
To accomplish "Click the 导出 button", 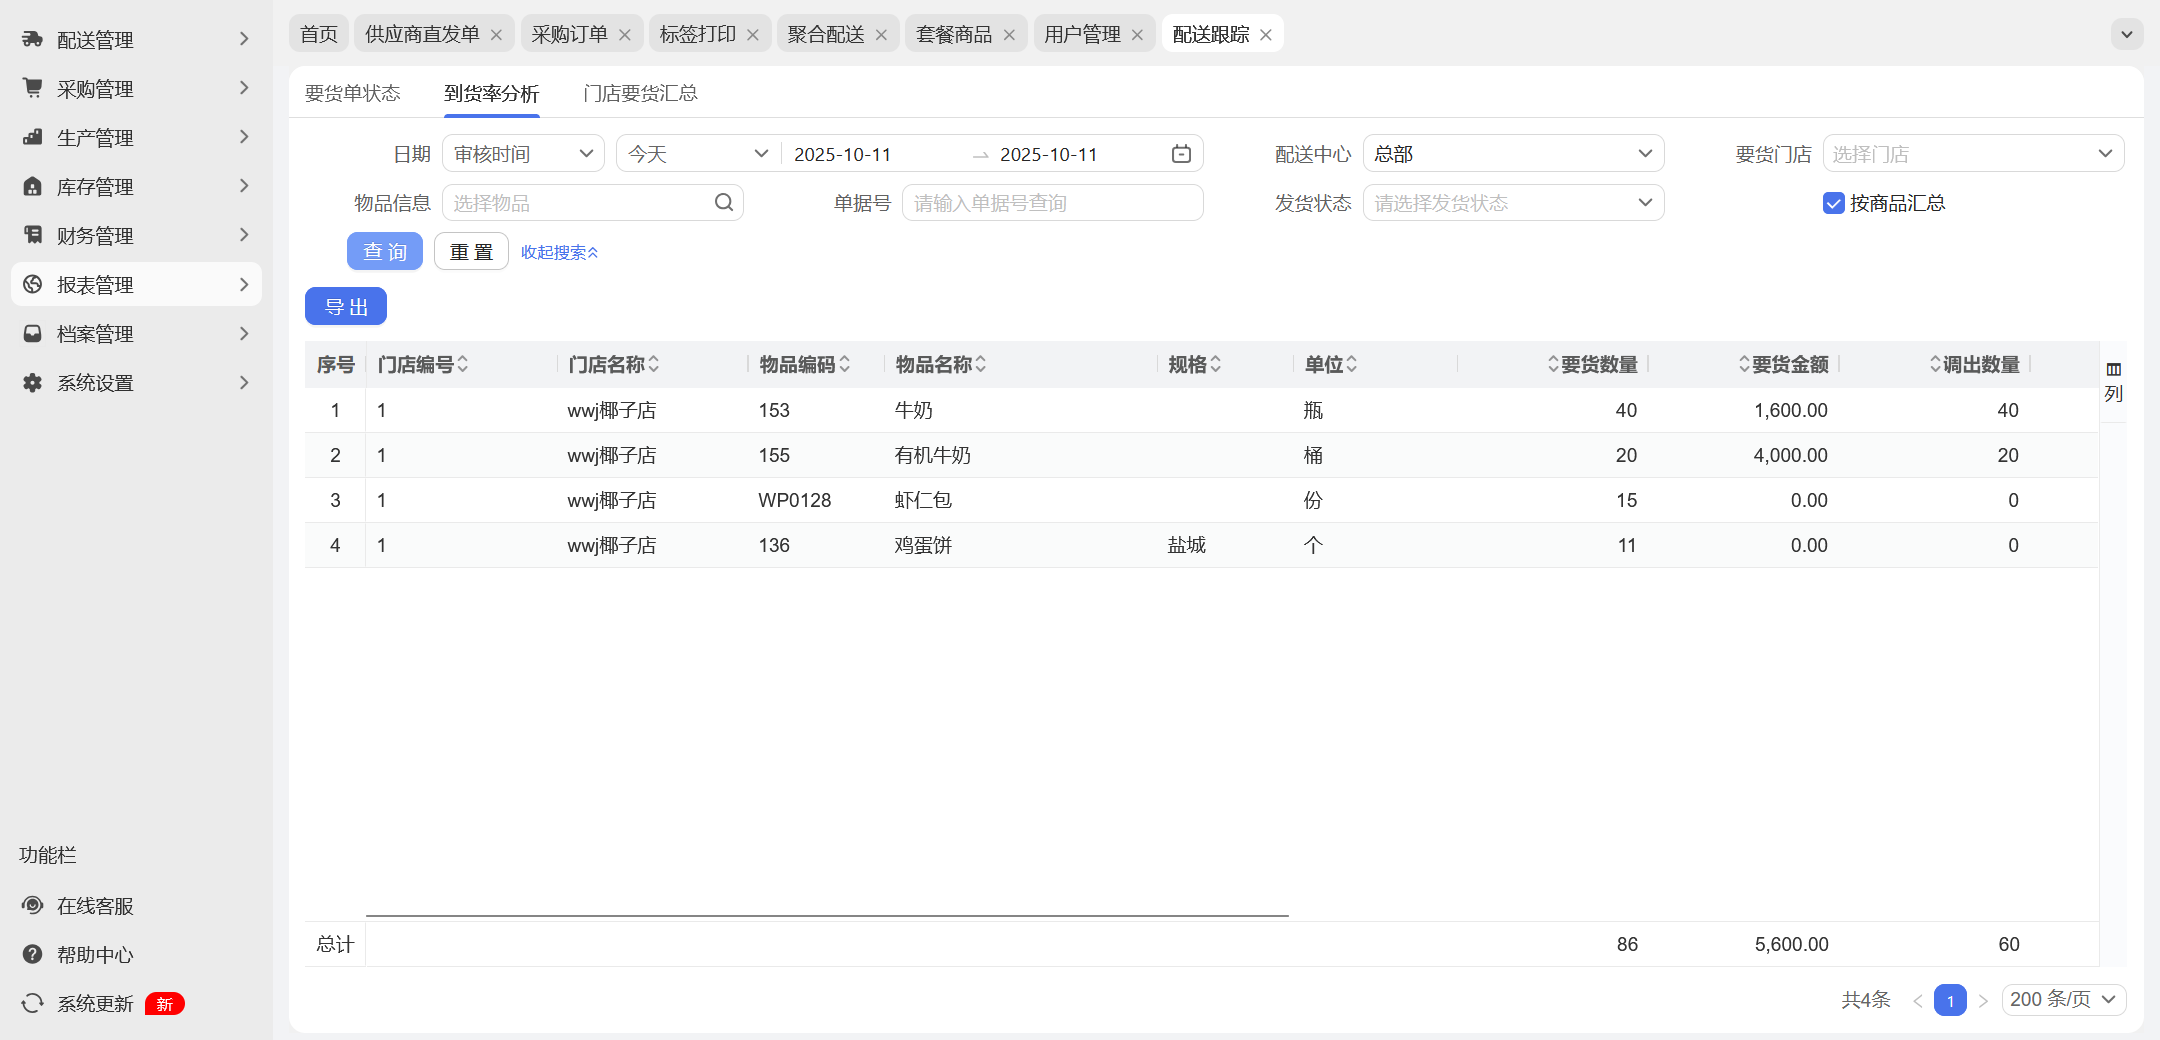I will click(346, 307).
